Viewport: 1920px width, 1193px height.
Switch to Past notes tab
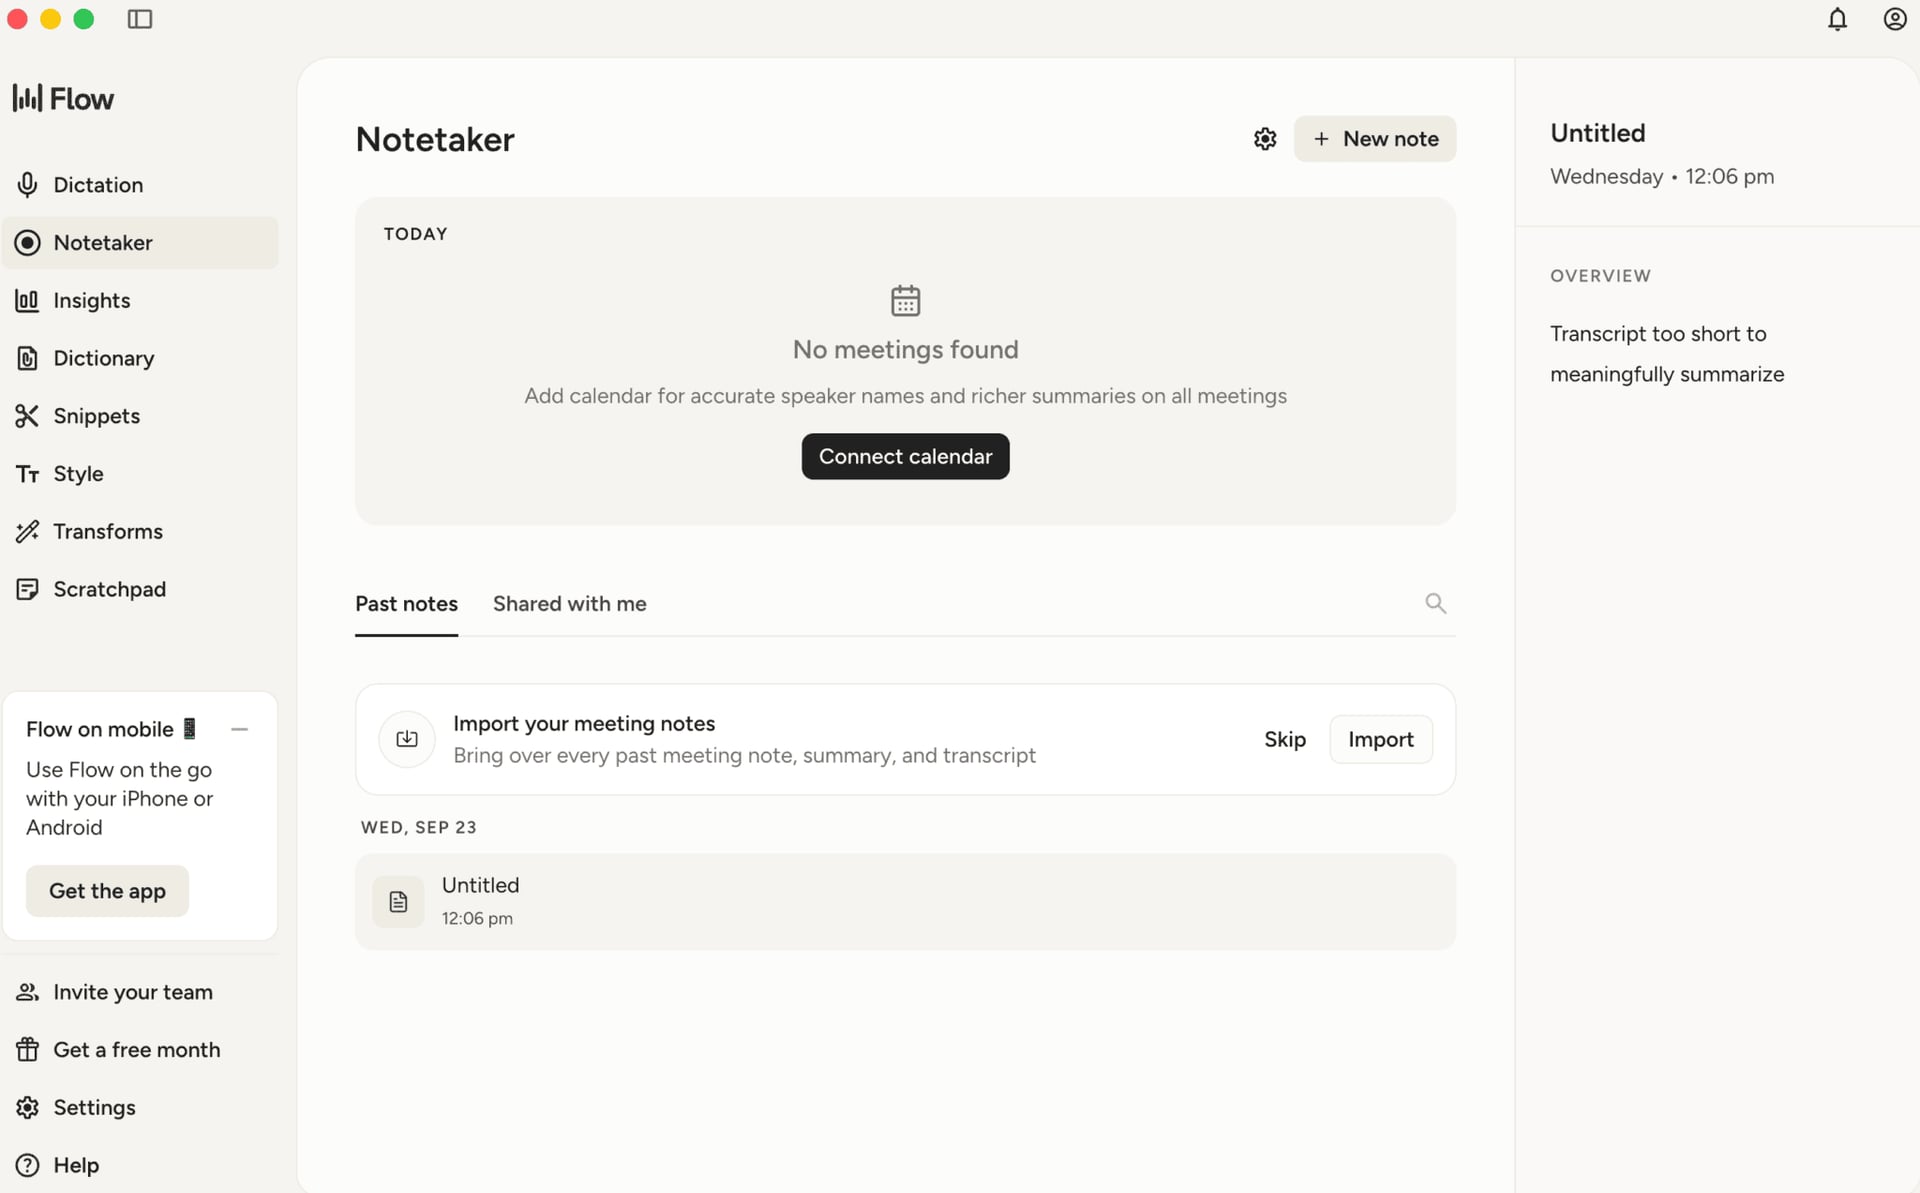coord(406,604)
